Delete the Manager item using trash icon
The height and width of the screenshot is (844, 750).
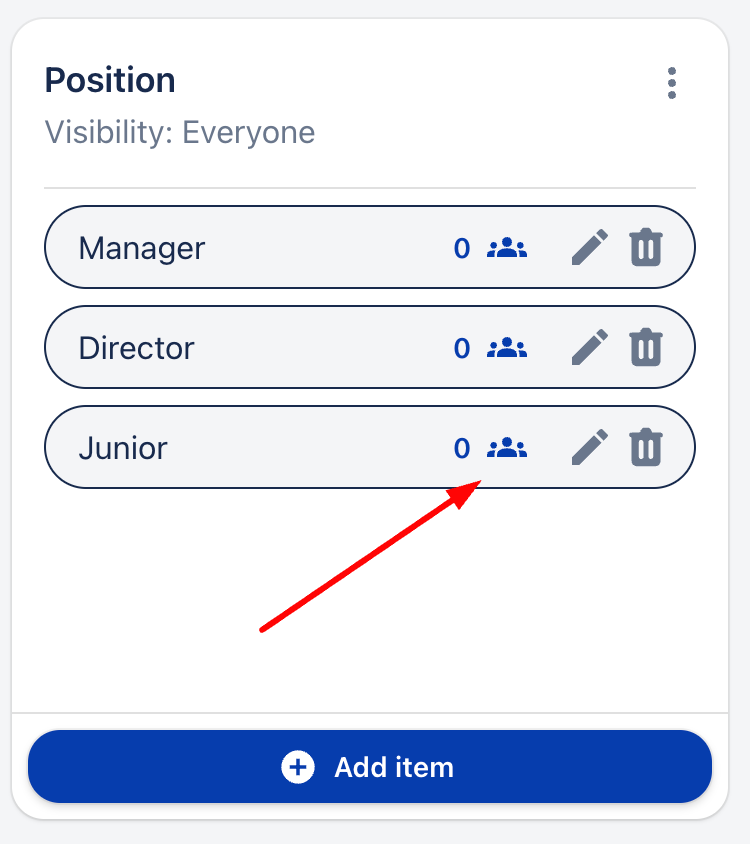pos(646,247)
